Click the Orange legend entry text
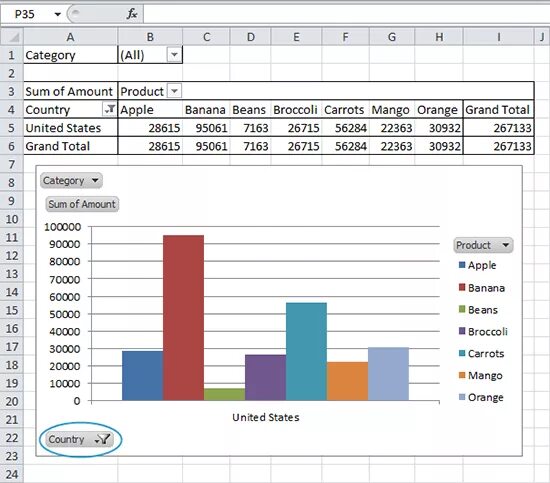550x483 pixels. (485, 397)
